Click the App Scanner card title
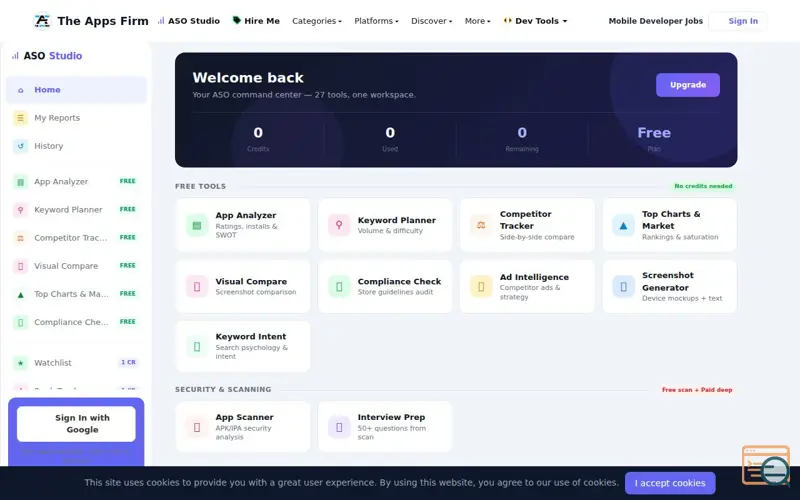 coord(244,417)
